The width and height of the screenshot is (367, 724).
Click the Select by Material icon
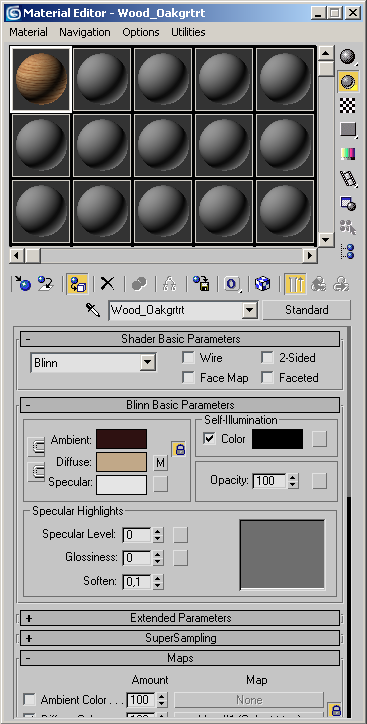click(349, 227)
